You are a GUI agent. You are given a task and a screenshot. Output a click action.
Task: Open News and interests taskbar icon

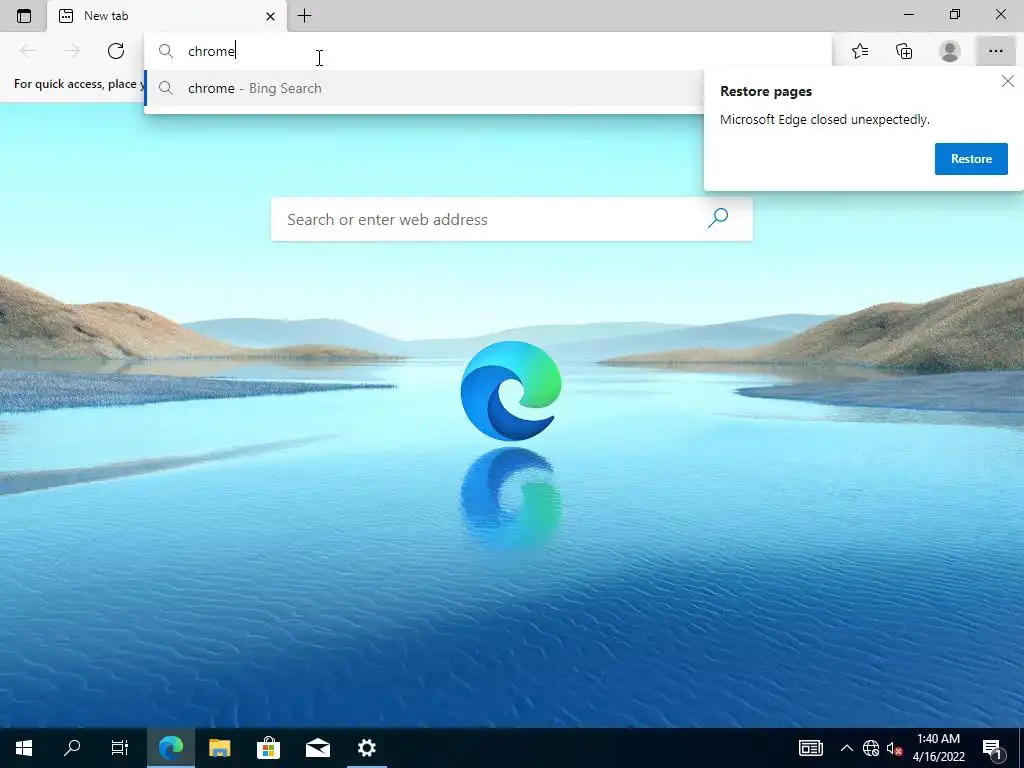pos(810,748)
